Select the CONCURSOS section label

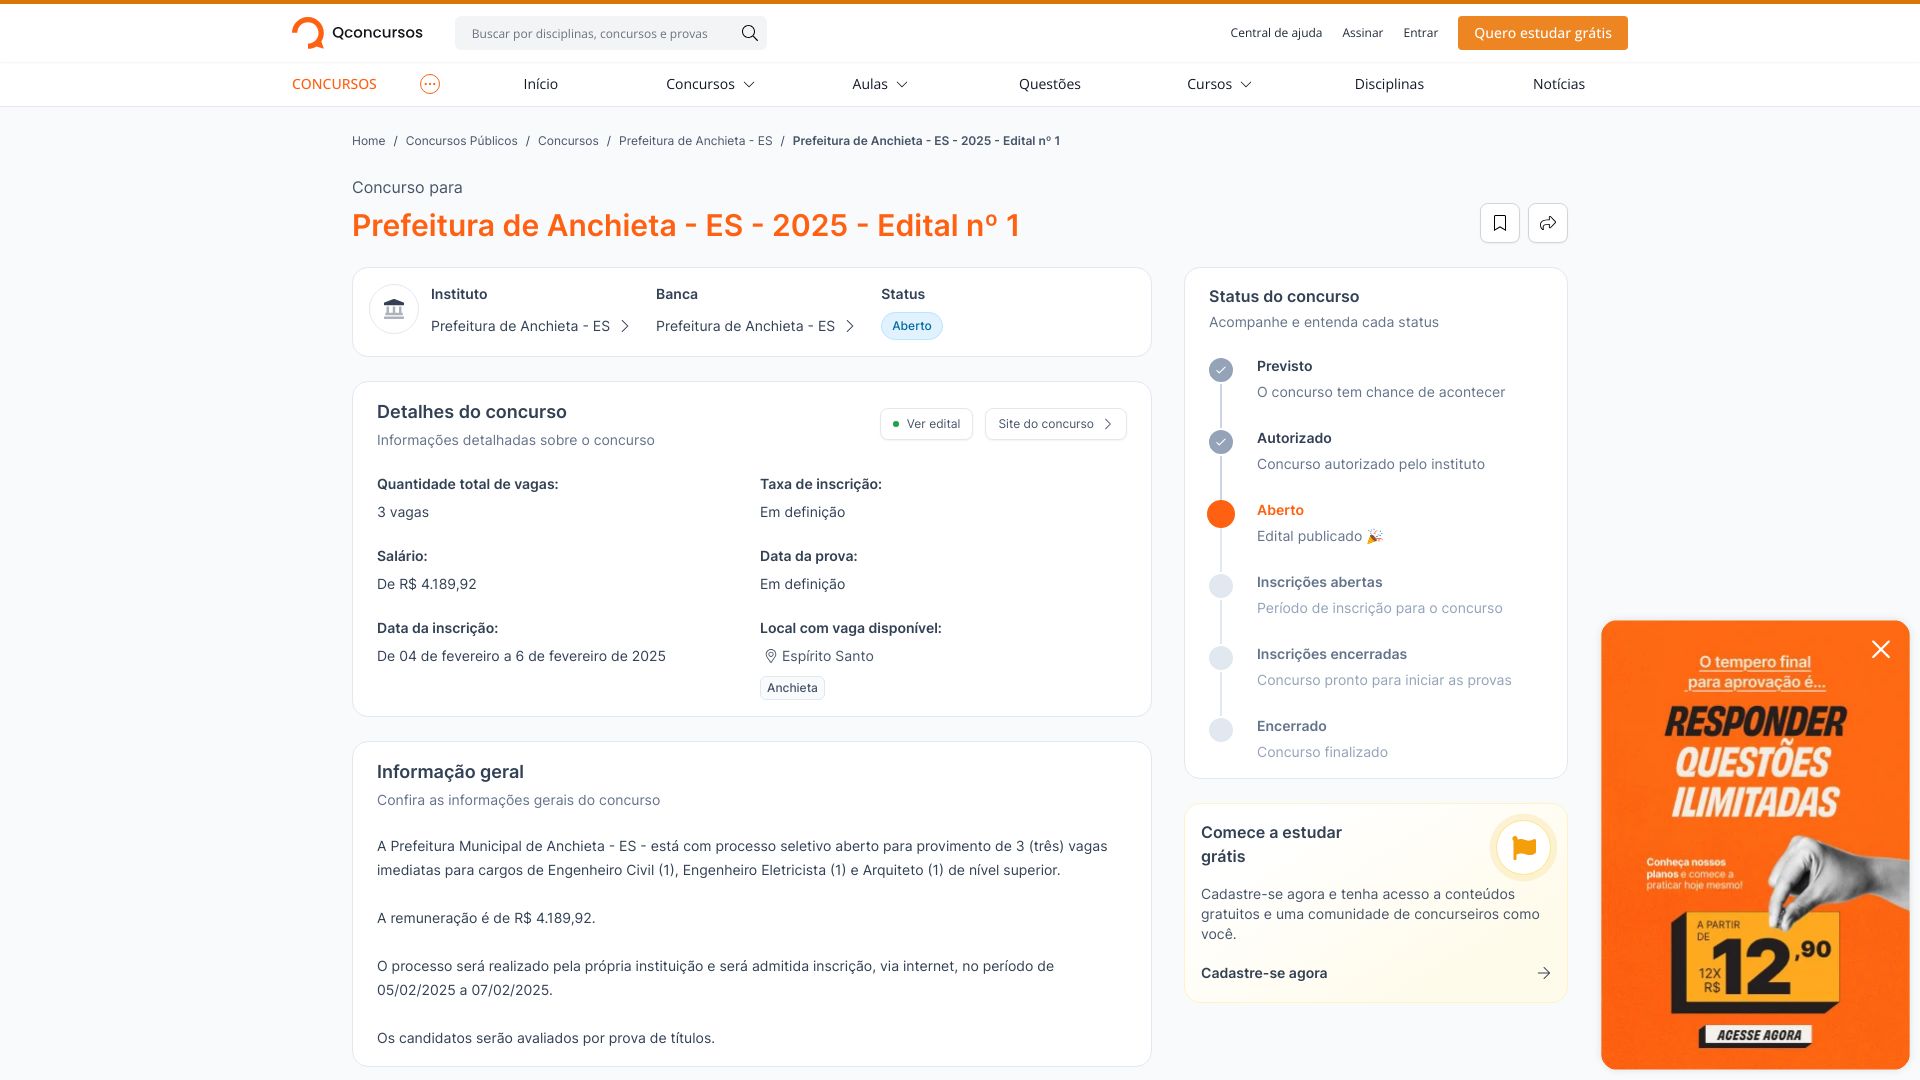(x=334, y=84)
